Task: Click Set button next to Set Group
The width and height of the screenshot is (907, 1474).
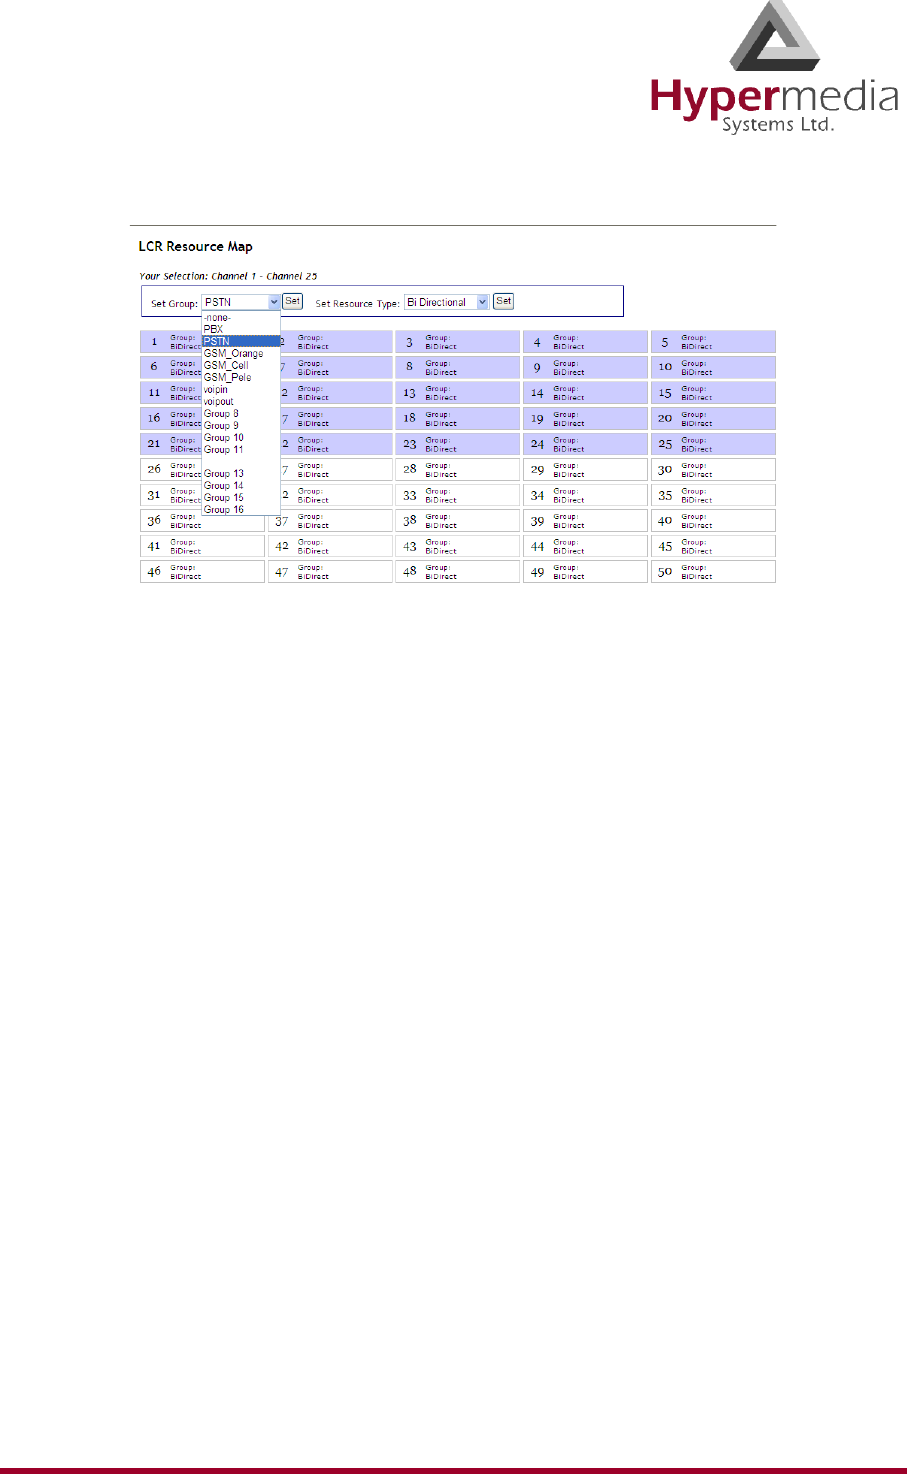Action: (292, 301)
